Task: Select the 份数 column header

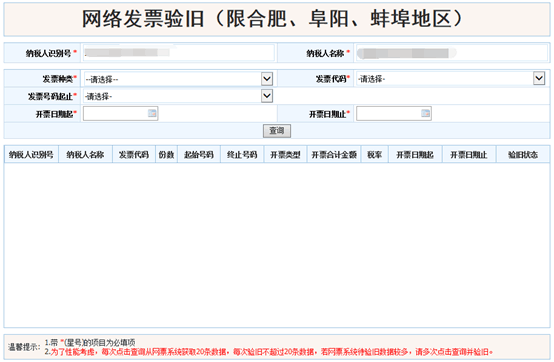Action: [166, 155]
